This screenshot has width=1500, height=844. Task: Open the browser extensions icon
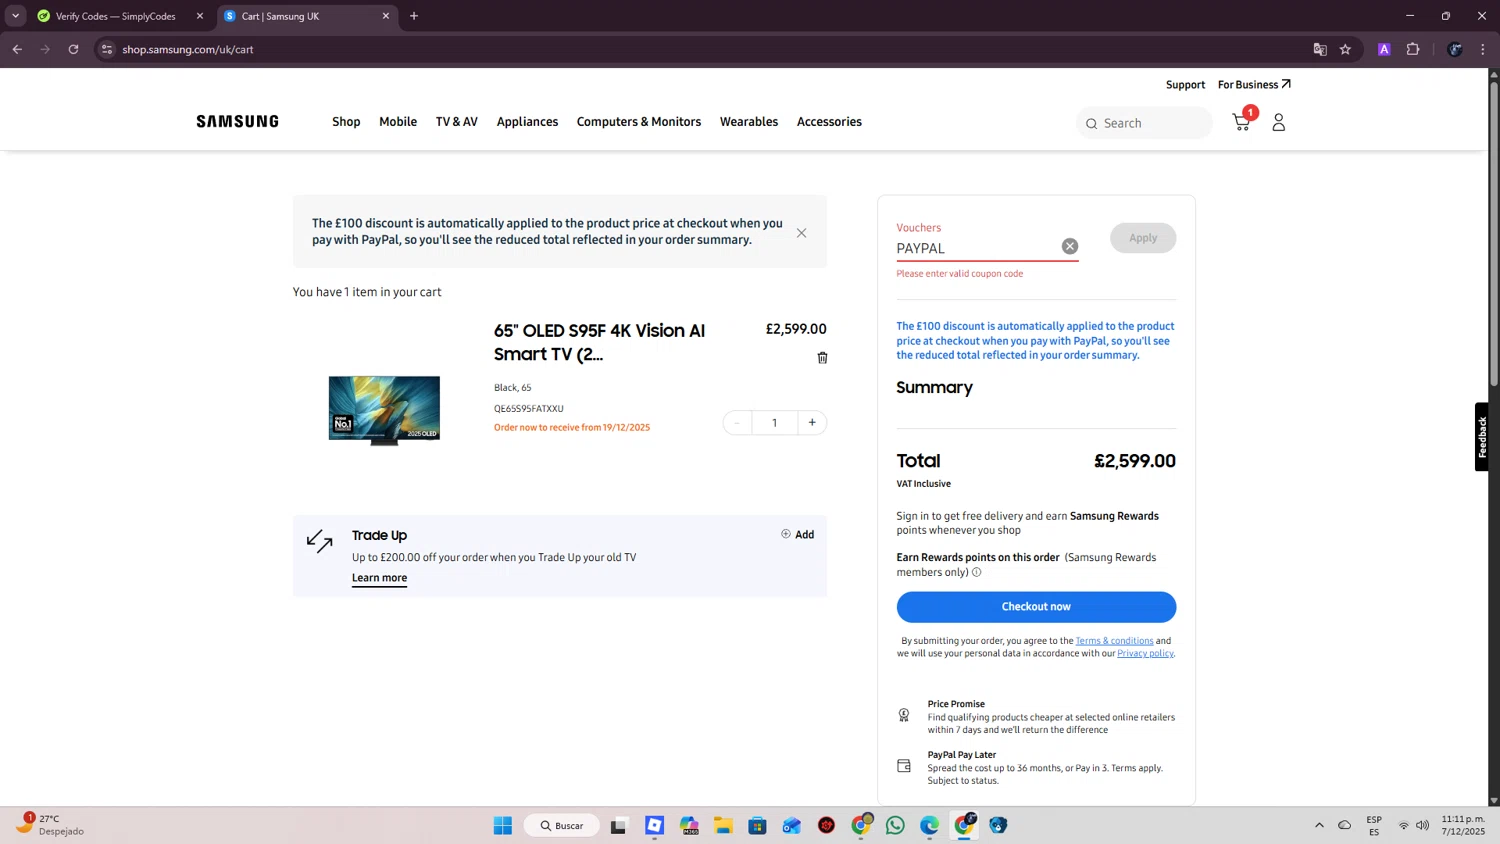click(1413, 49)
